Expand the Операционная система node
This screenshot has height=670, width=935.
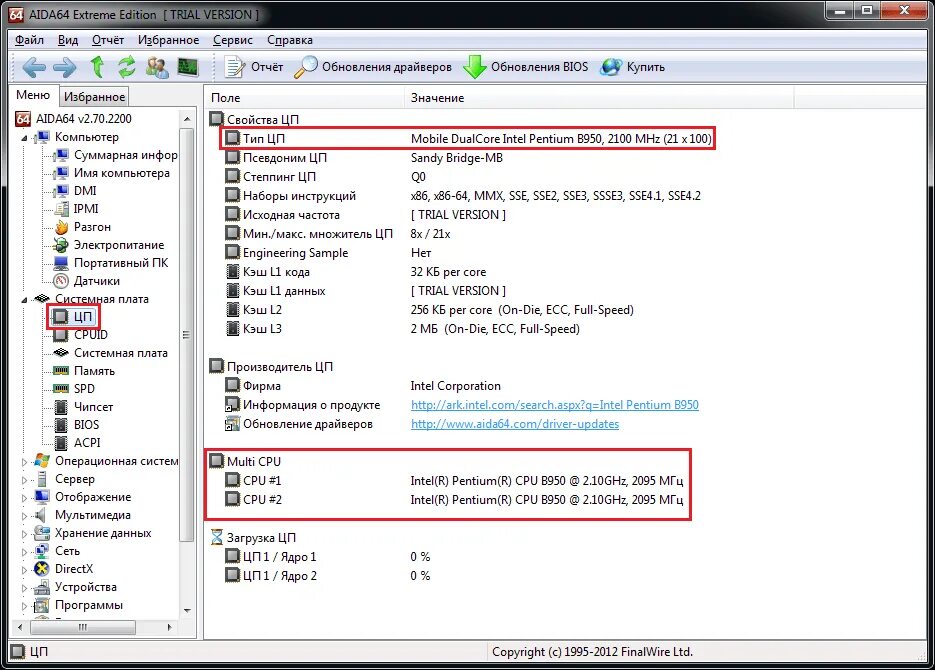24,461
